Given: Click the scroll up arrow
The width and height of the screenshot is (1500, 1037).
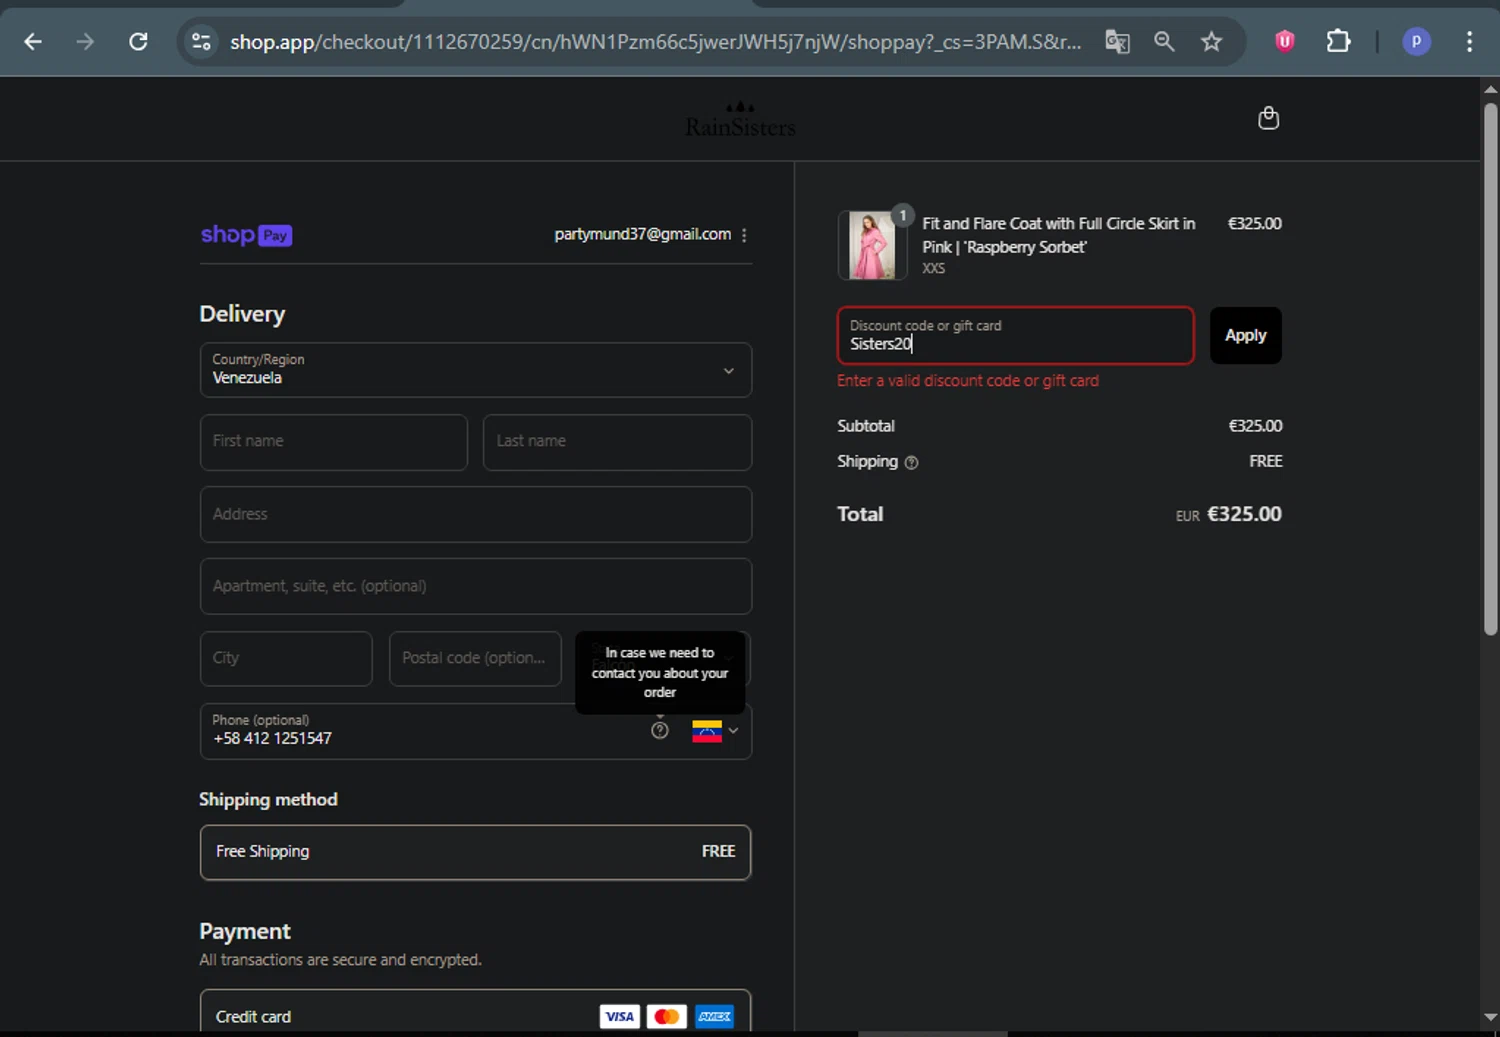Looking at the screenshot, I should click(1490, 89).
